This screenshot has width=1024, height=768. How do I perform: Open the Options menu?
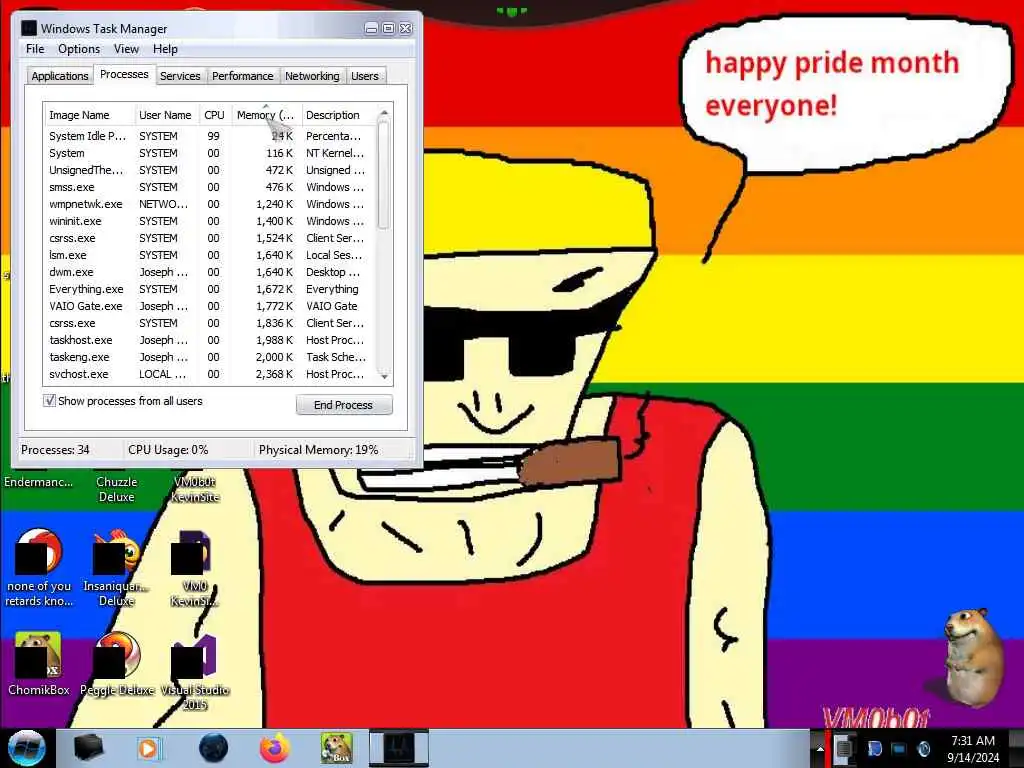79,49
